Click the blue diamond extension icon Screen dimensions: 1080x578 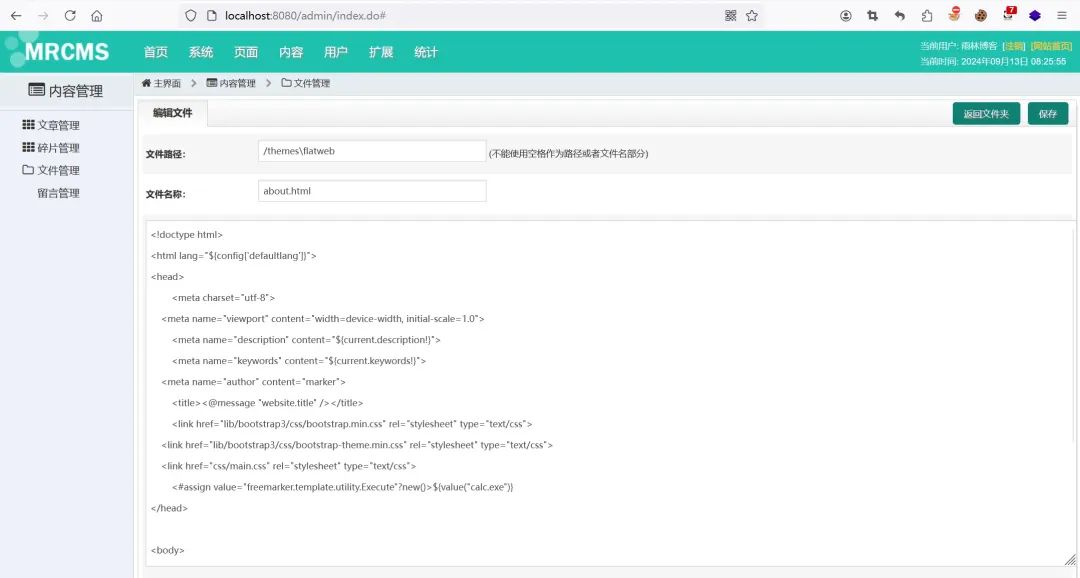[x=1035, y=15]
